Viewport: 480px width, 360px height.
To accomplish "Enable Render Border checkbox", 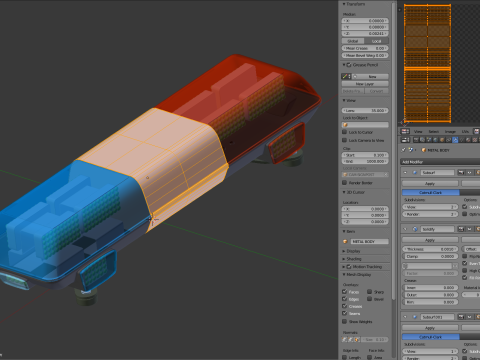I will coord(345,183).
